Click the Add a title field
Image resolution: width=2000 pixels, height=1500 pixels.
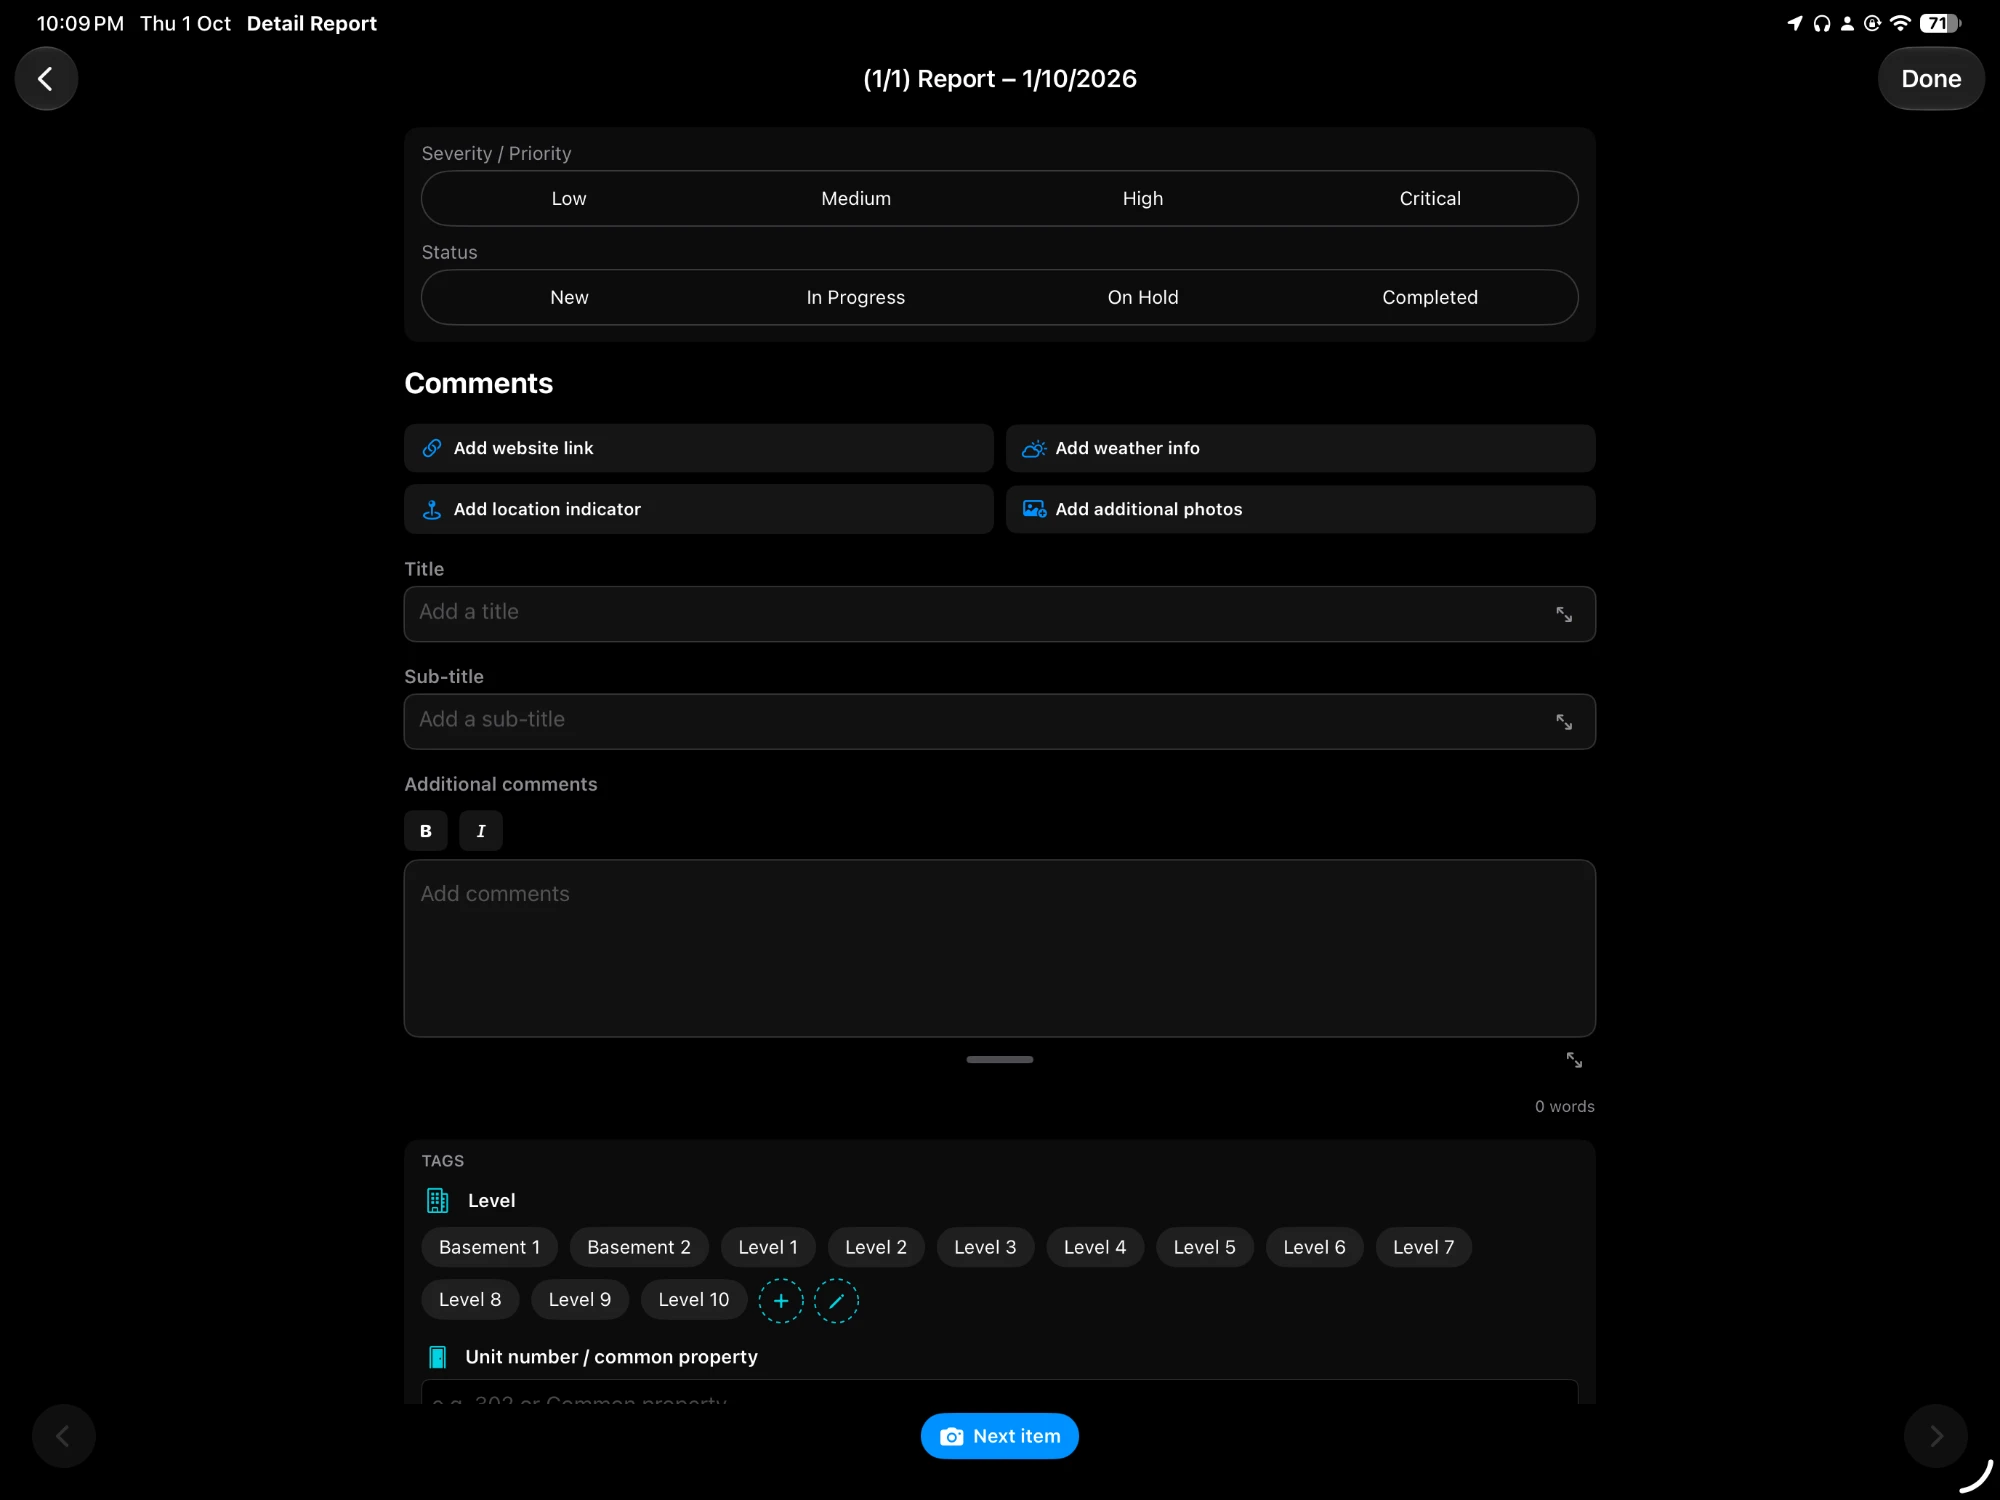1000,614
